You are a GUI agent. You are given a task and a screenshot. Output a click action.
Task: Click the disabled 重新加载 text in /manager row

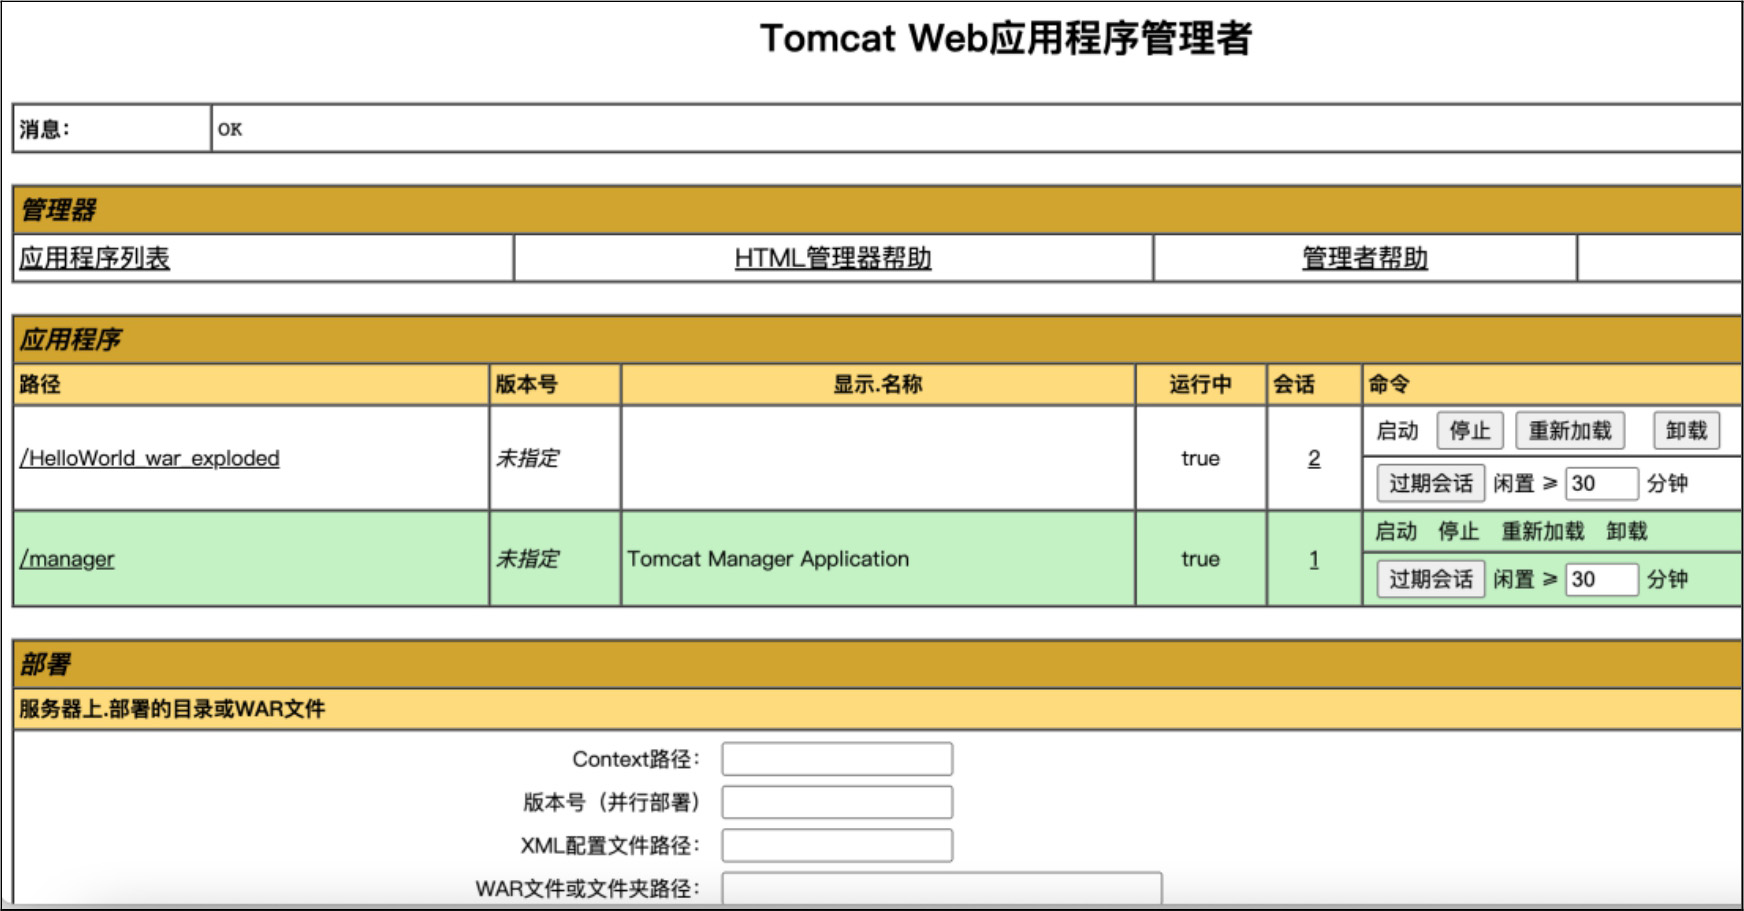point(1543,531)
